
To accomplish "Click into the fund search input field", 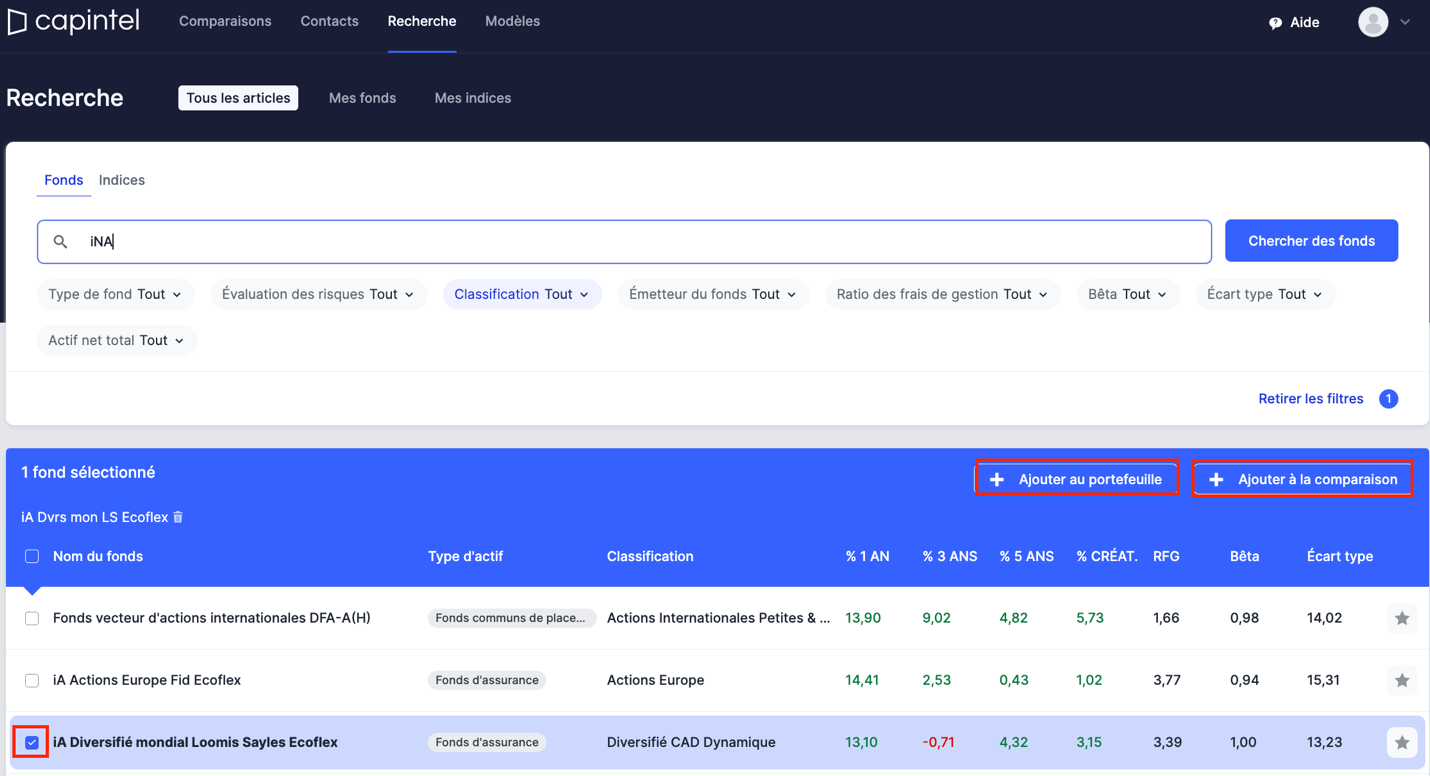I will tap(624, 242).
